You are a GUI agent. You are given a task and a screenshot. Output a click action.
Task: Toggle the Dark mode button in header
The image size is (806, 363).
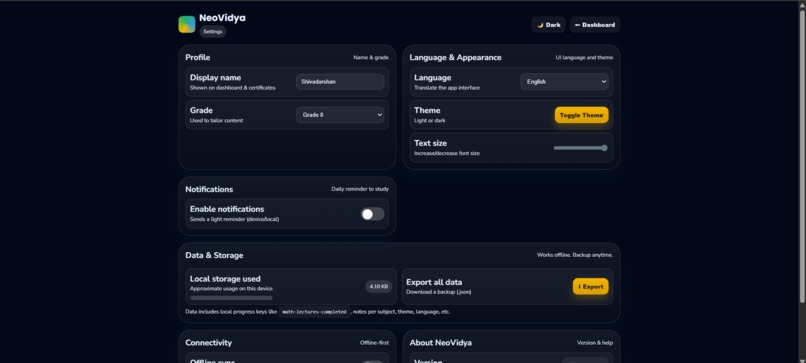pos(548,25)
